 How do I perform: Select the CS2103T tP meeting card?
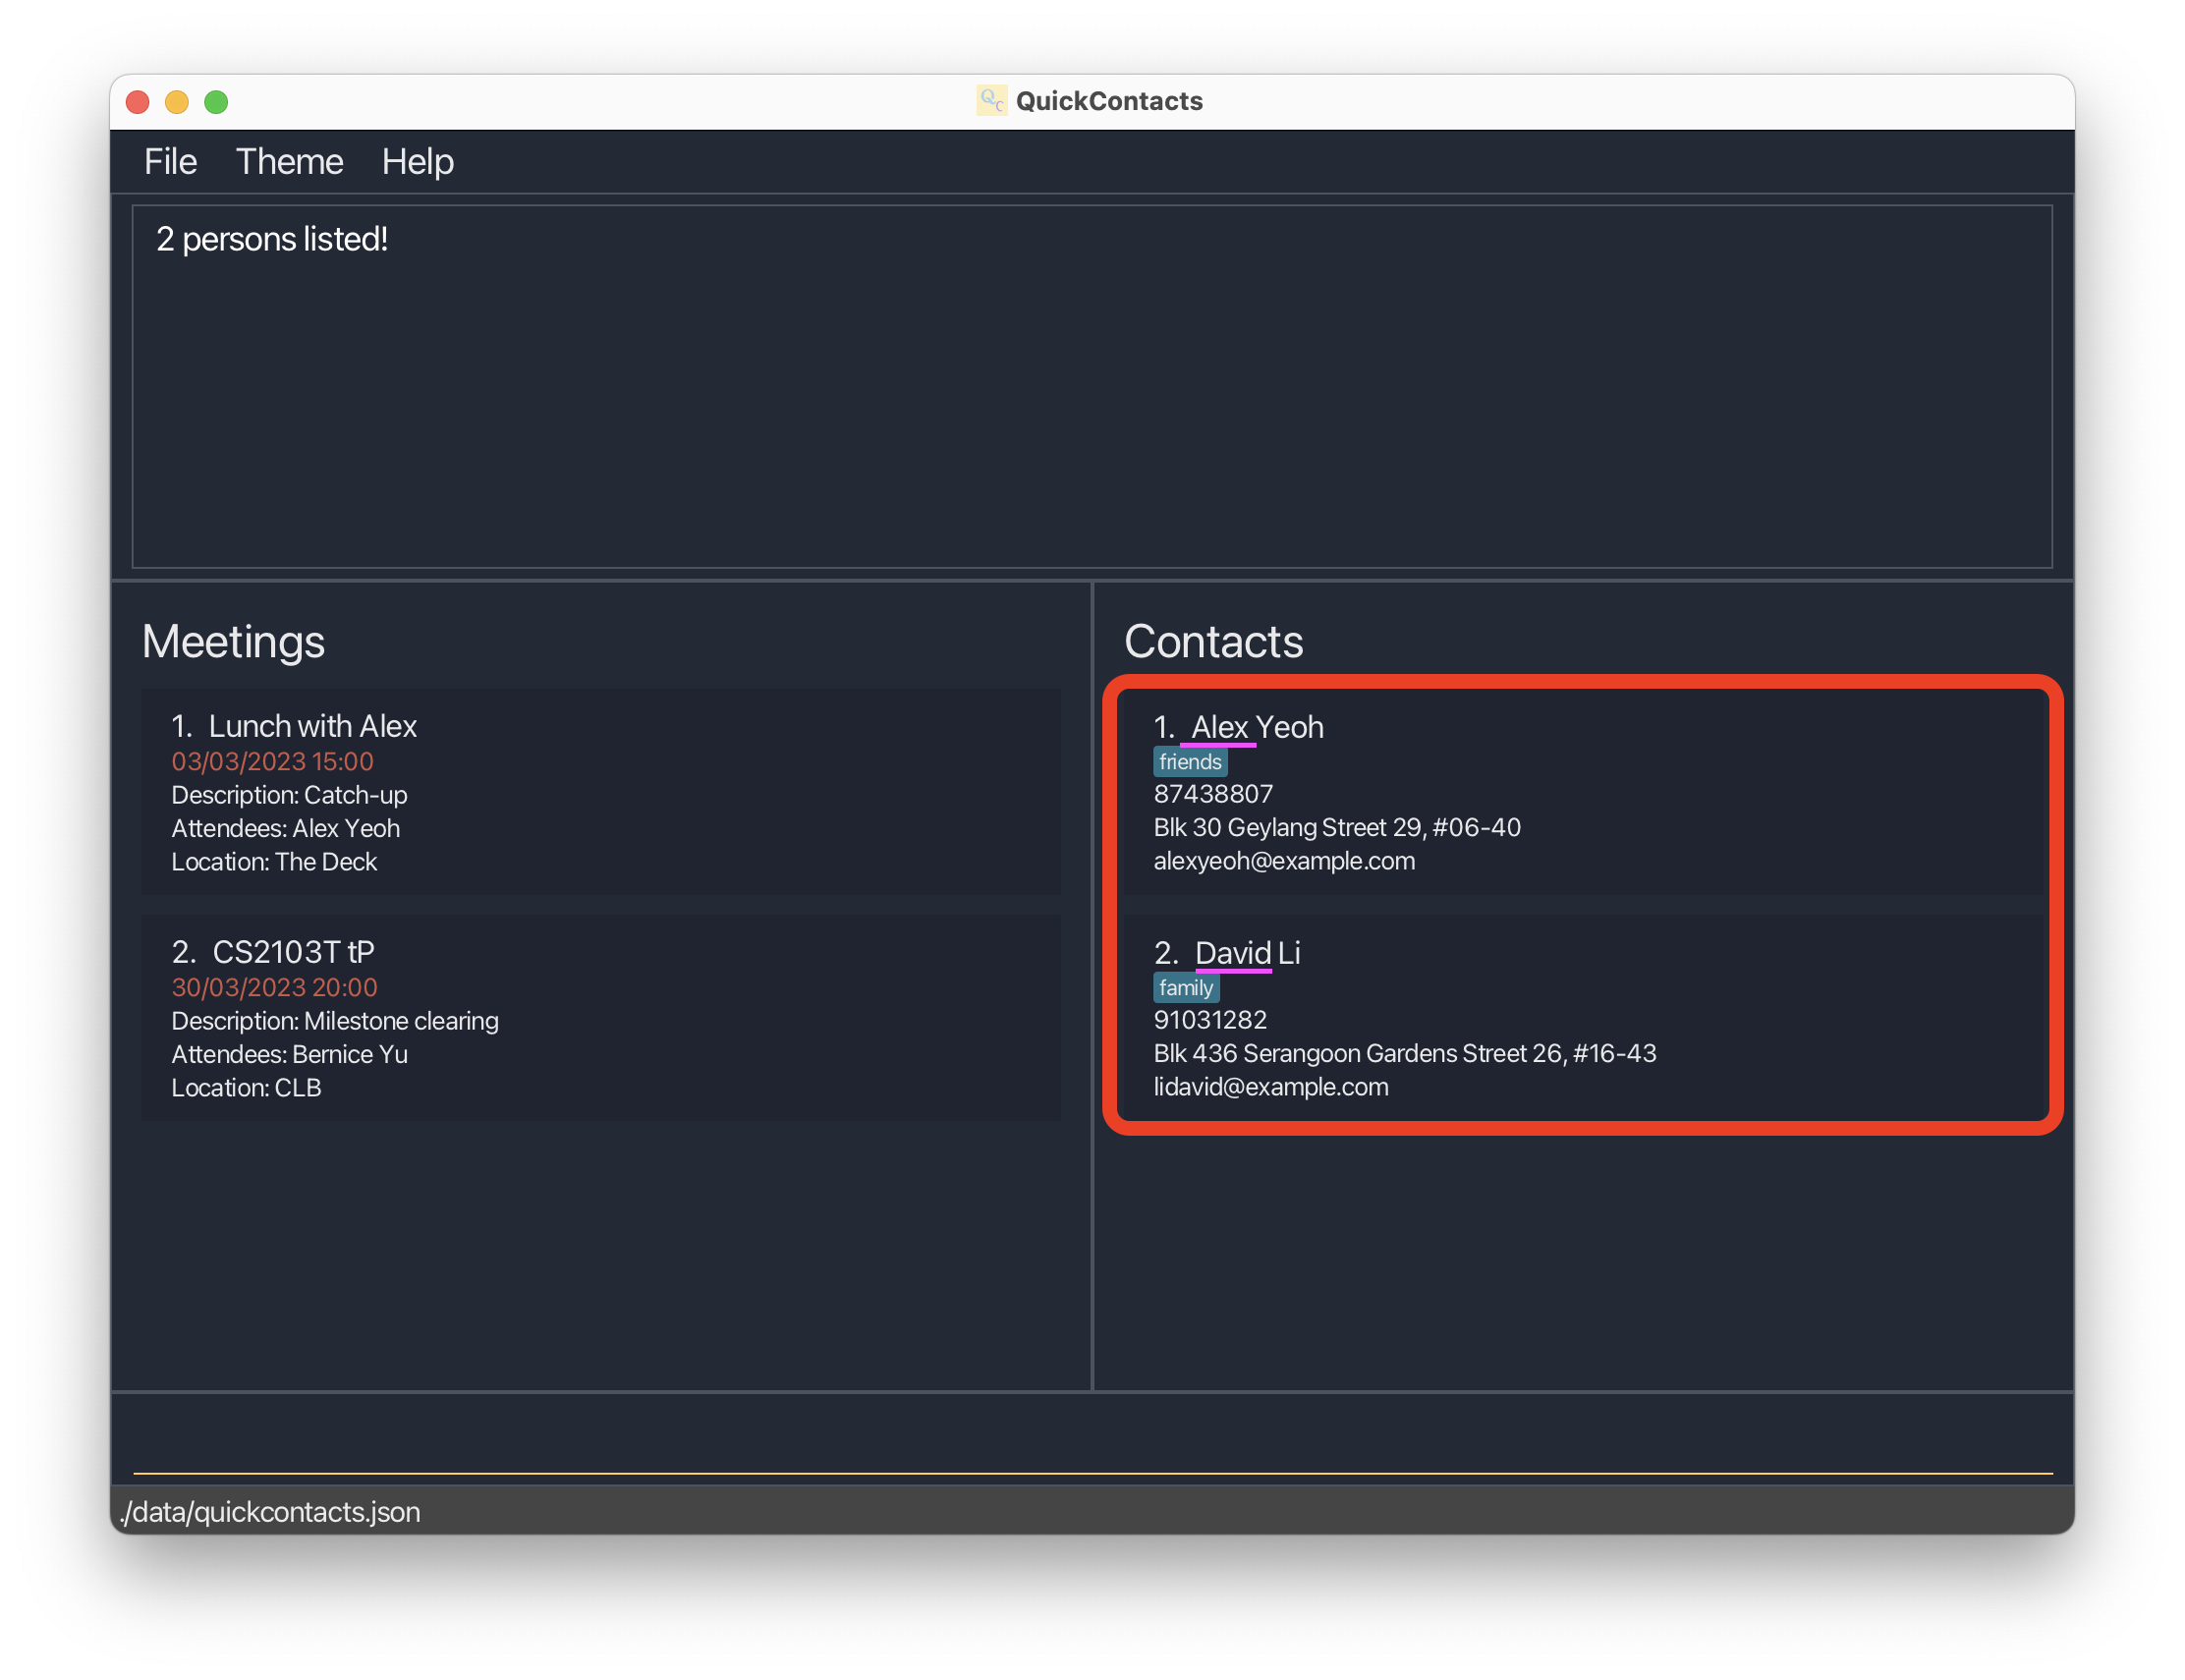601,1017
